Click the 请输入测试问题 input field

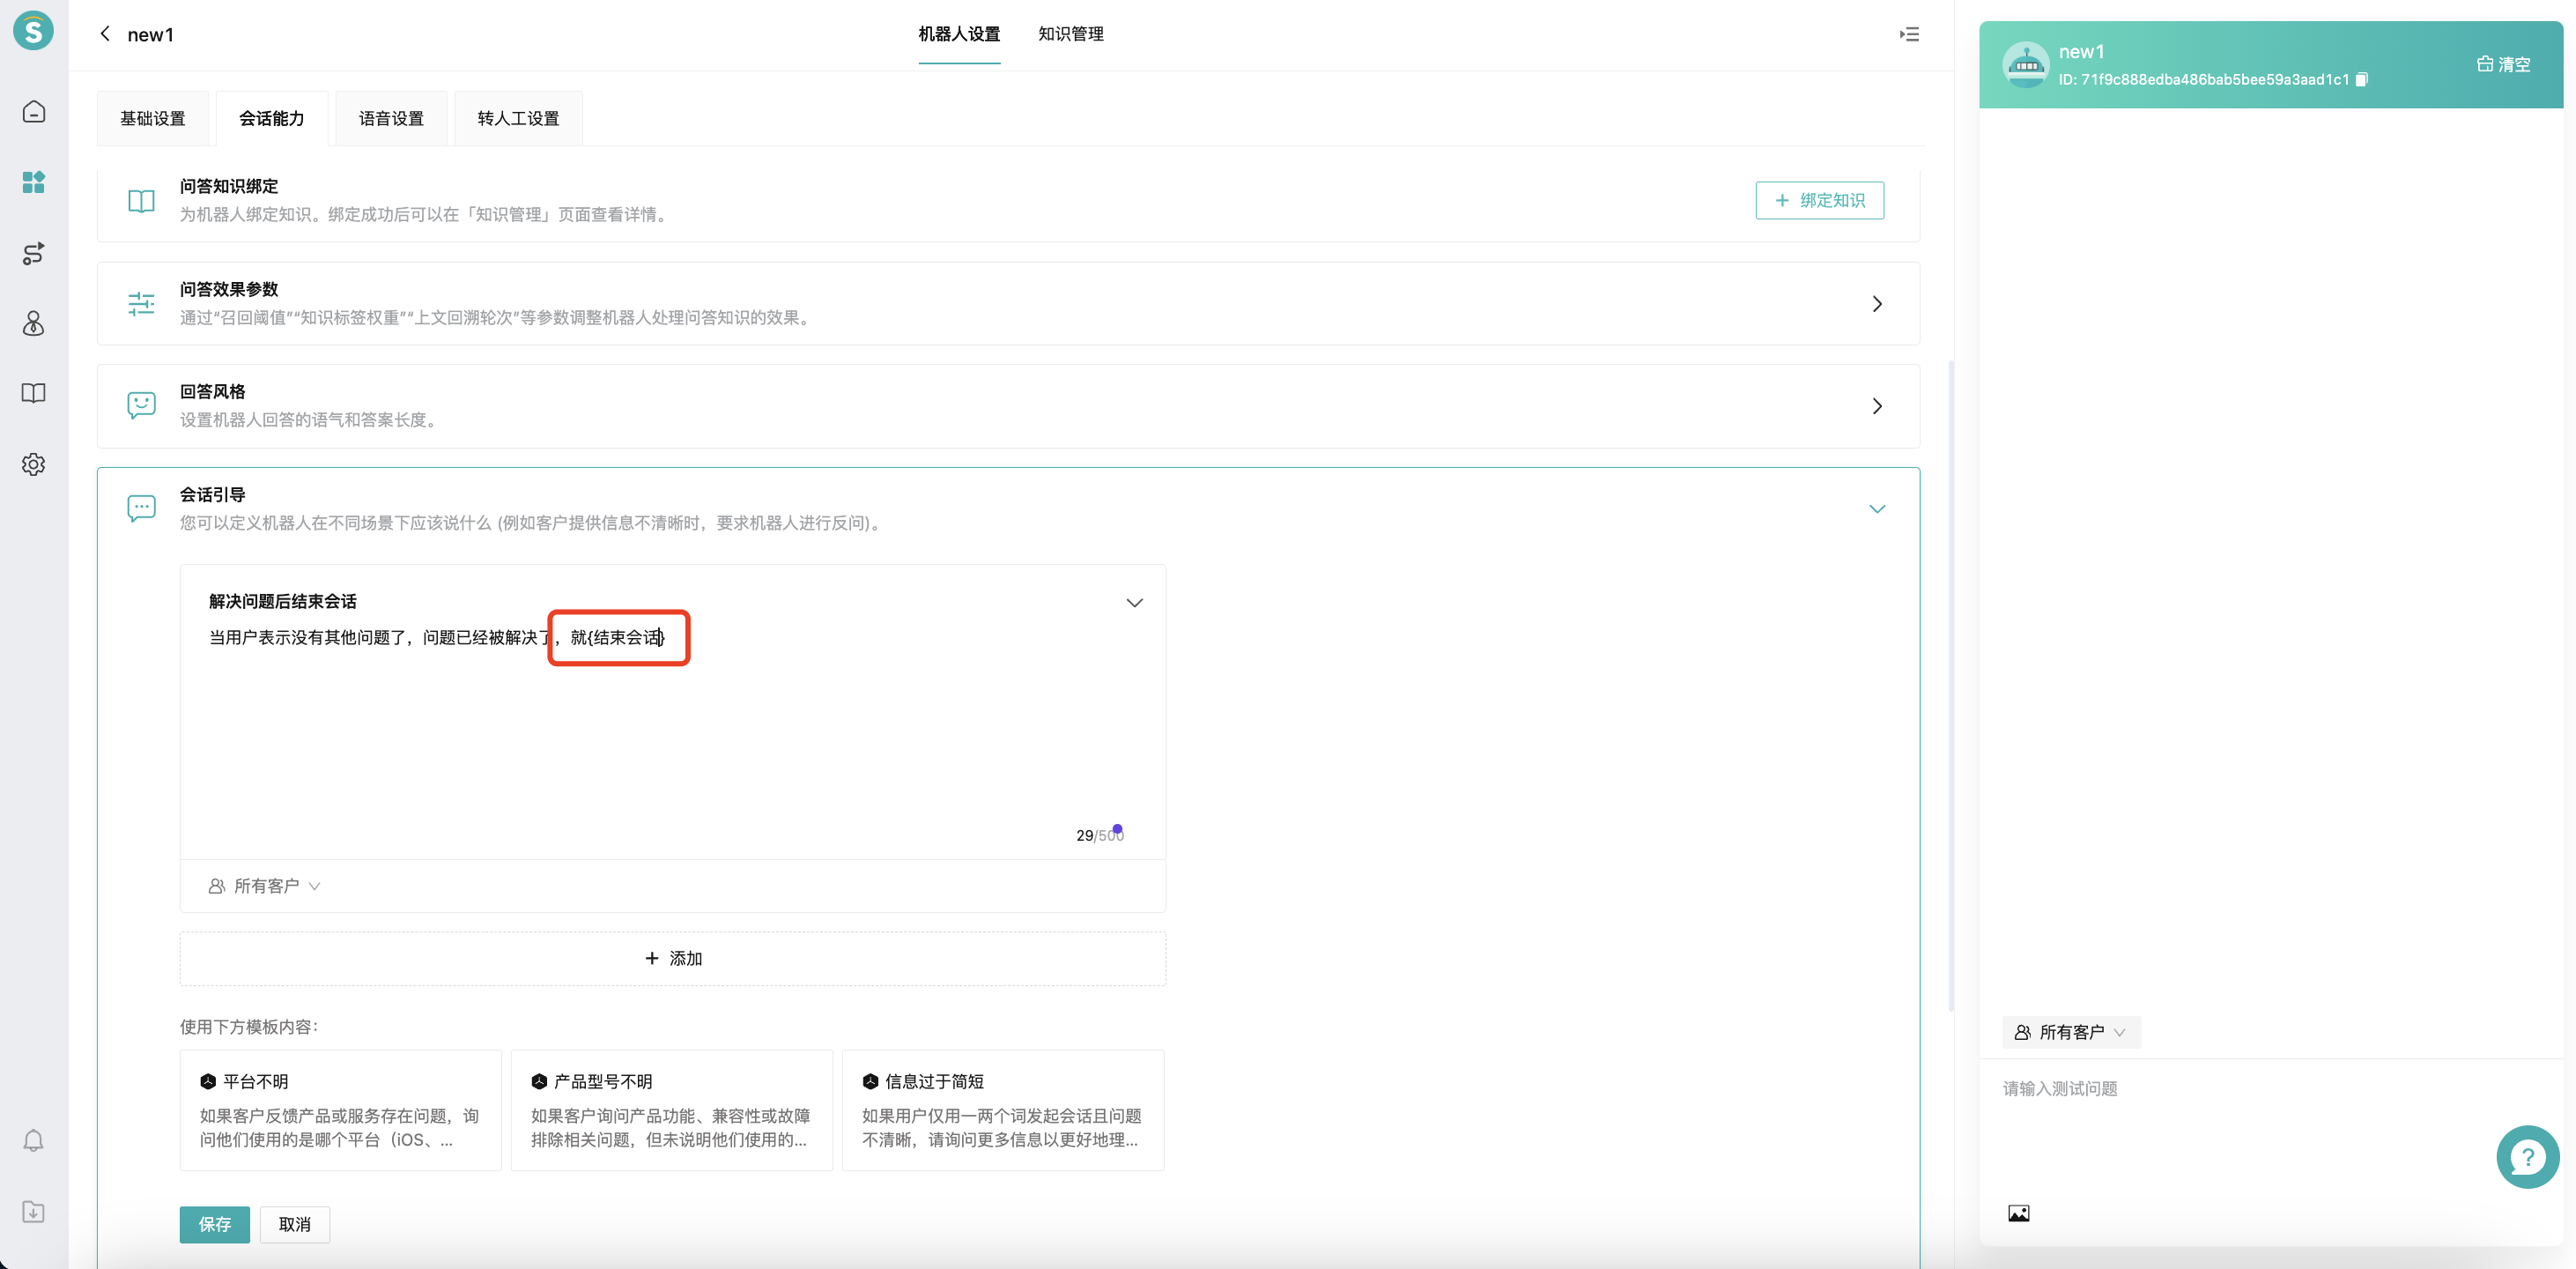2270,1130
